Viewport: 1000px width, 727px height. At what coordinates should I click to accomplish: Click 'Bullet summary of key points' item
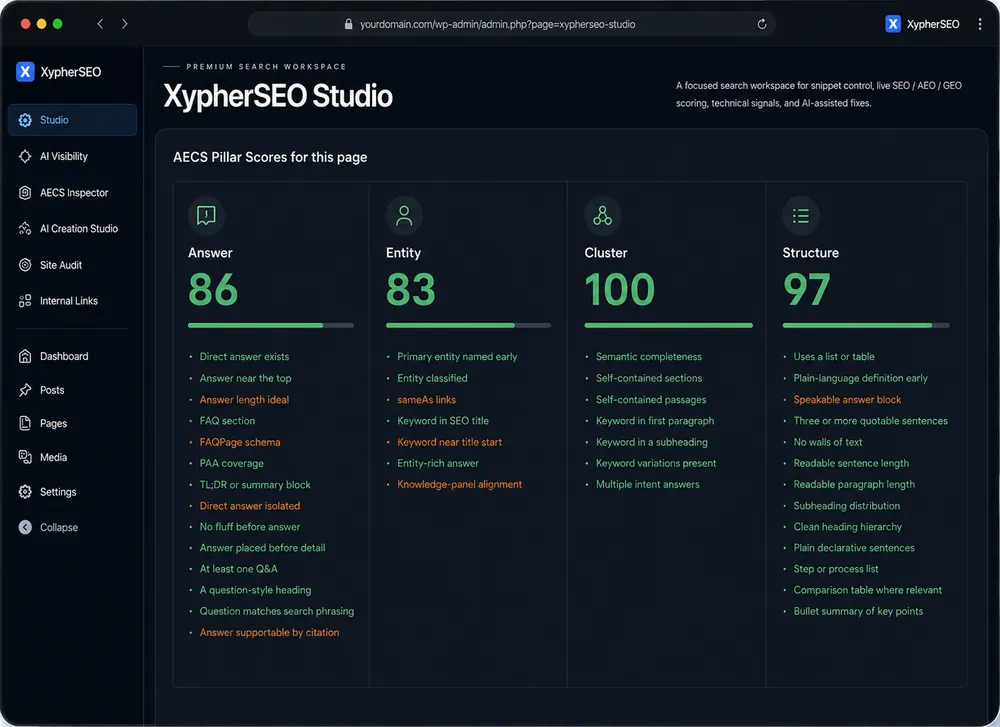click(x=858, y=611)
